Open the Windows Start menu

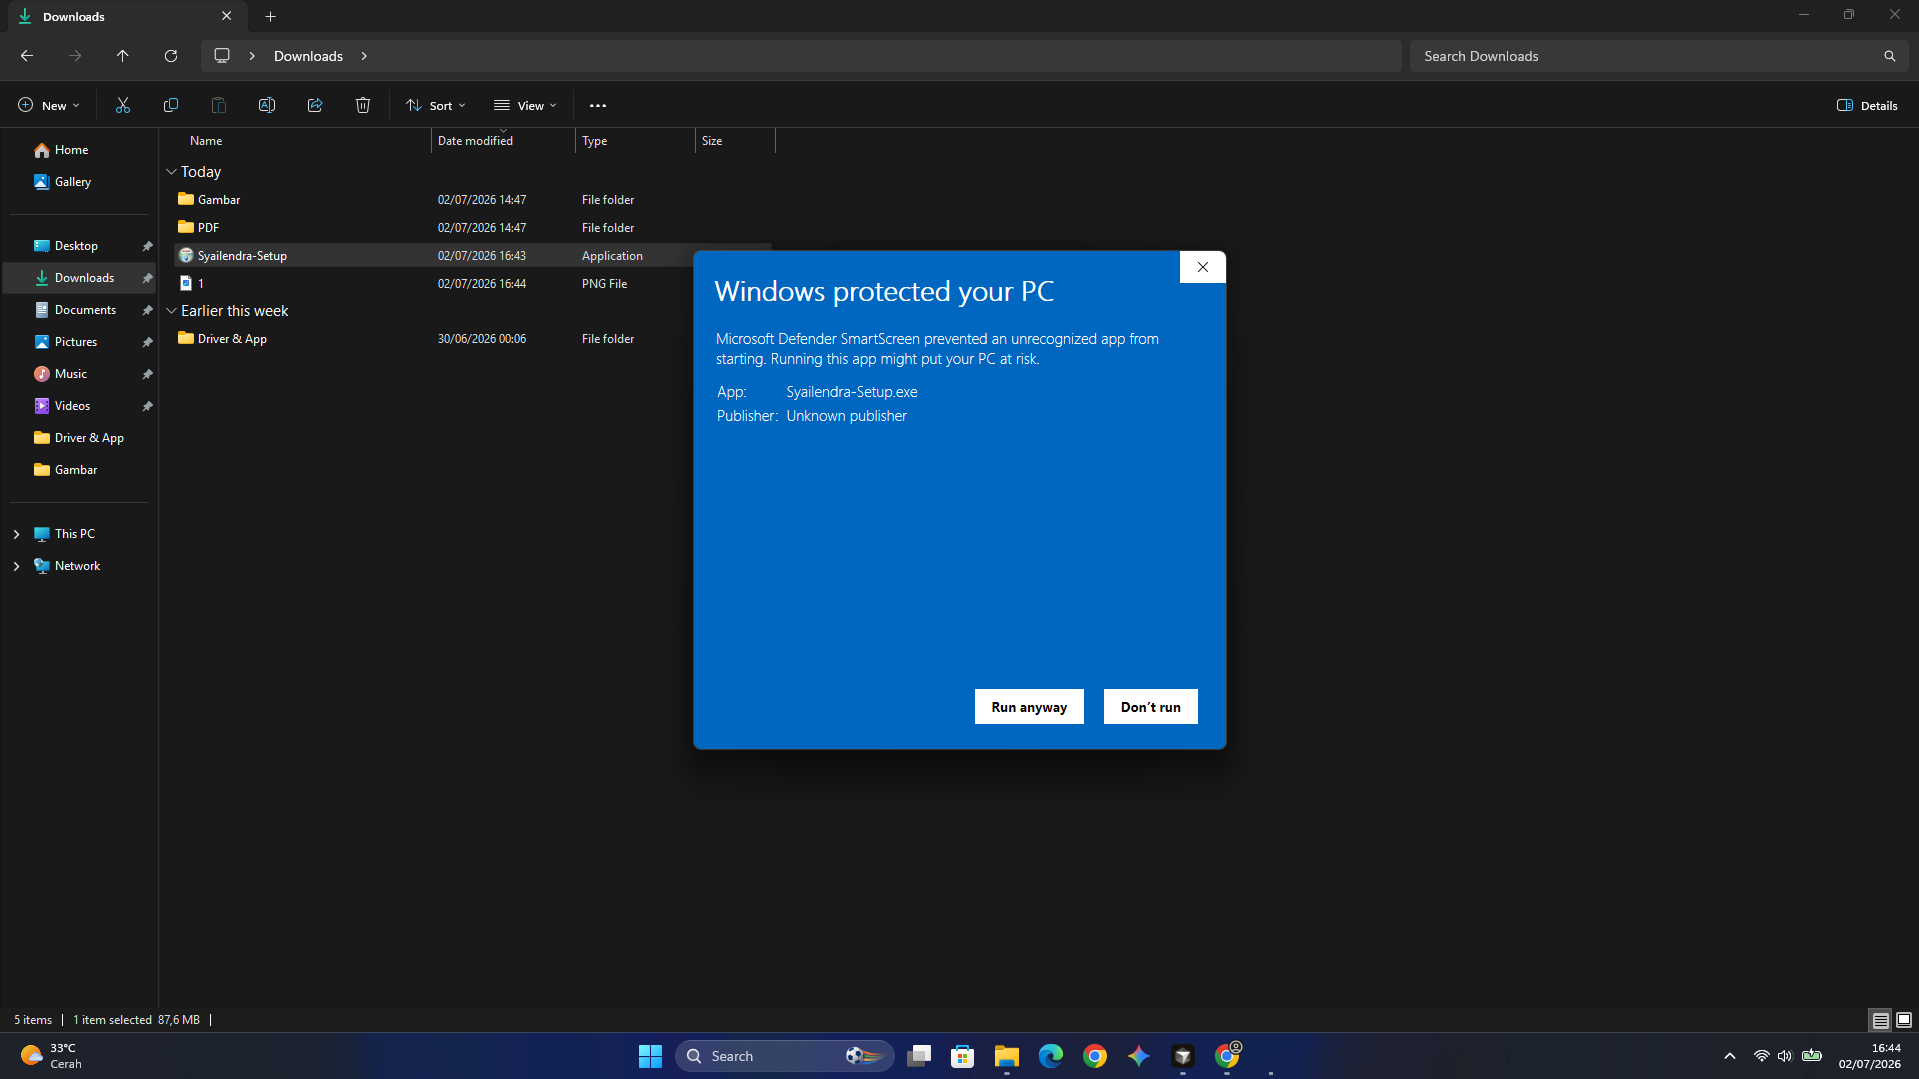click(650, 1056)
